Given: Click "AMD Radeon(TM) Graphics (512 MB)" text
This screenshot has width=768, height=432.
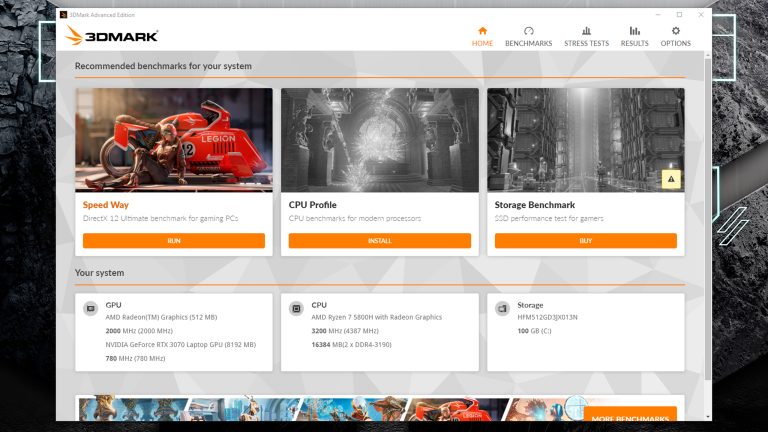Looking at the screenshot, I should [x=161, y=317].
